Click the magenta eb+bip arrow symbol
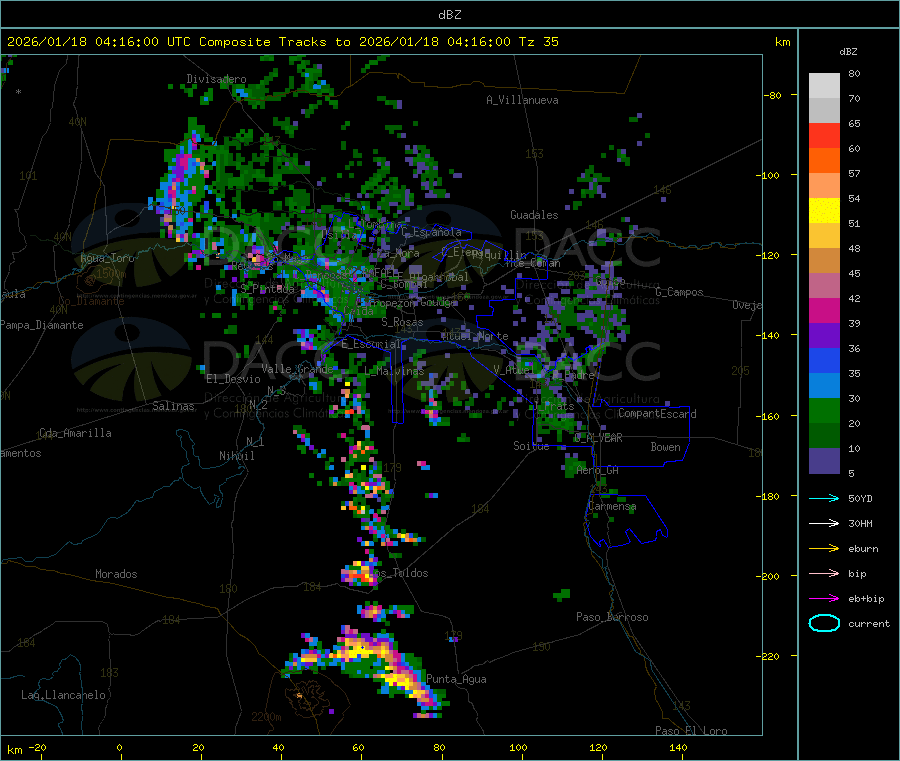Screen dimensions: 900x761 coord(824,599)
